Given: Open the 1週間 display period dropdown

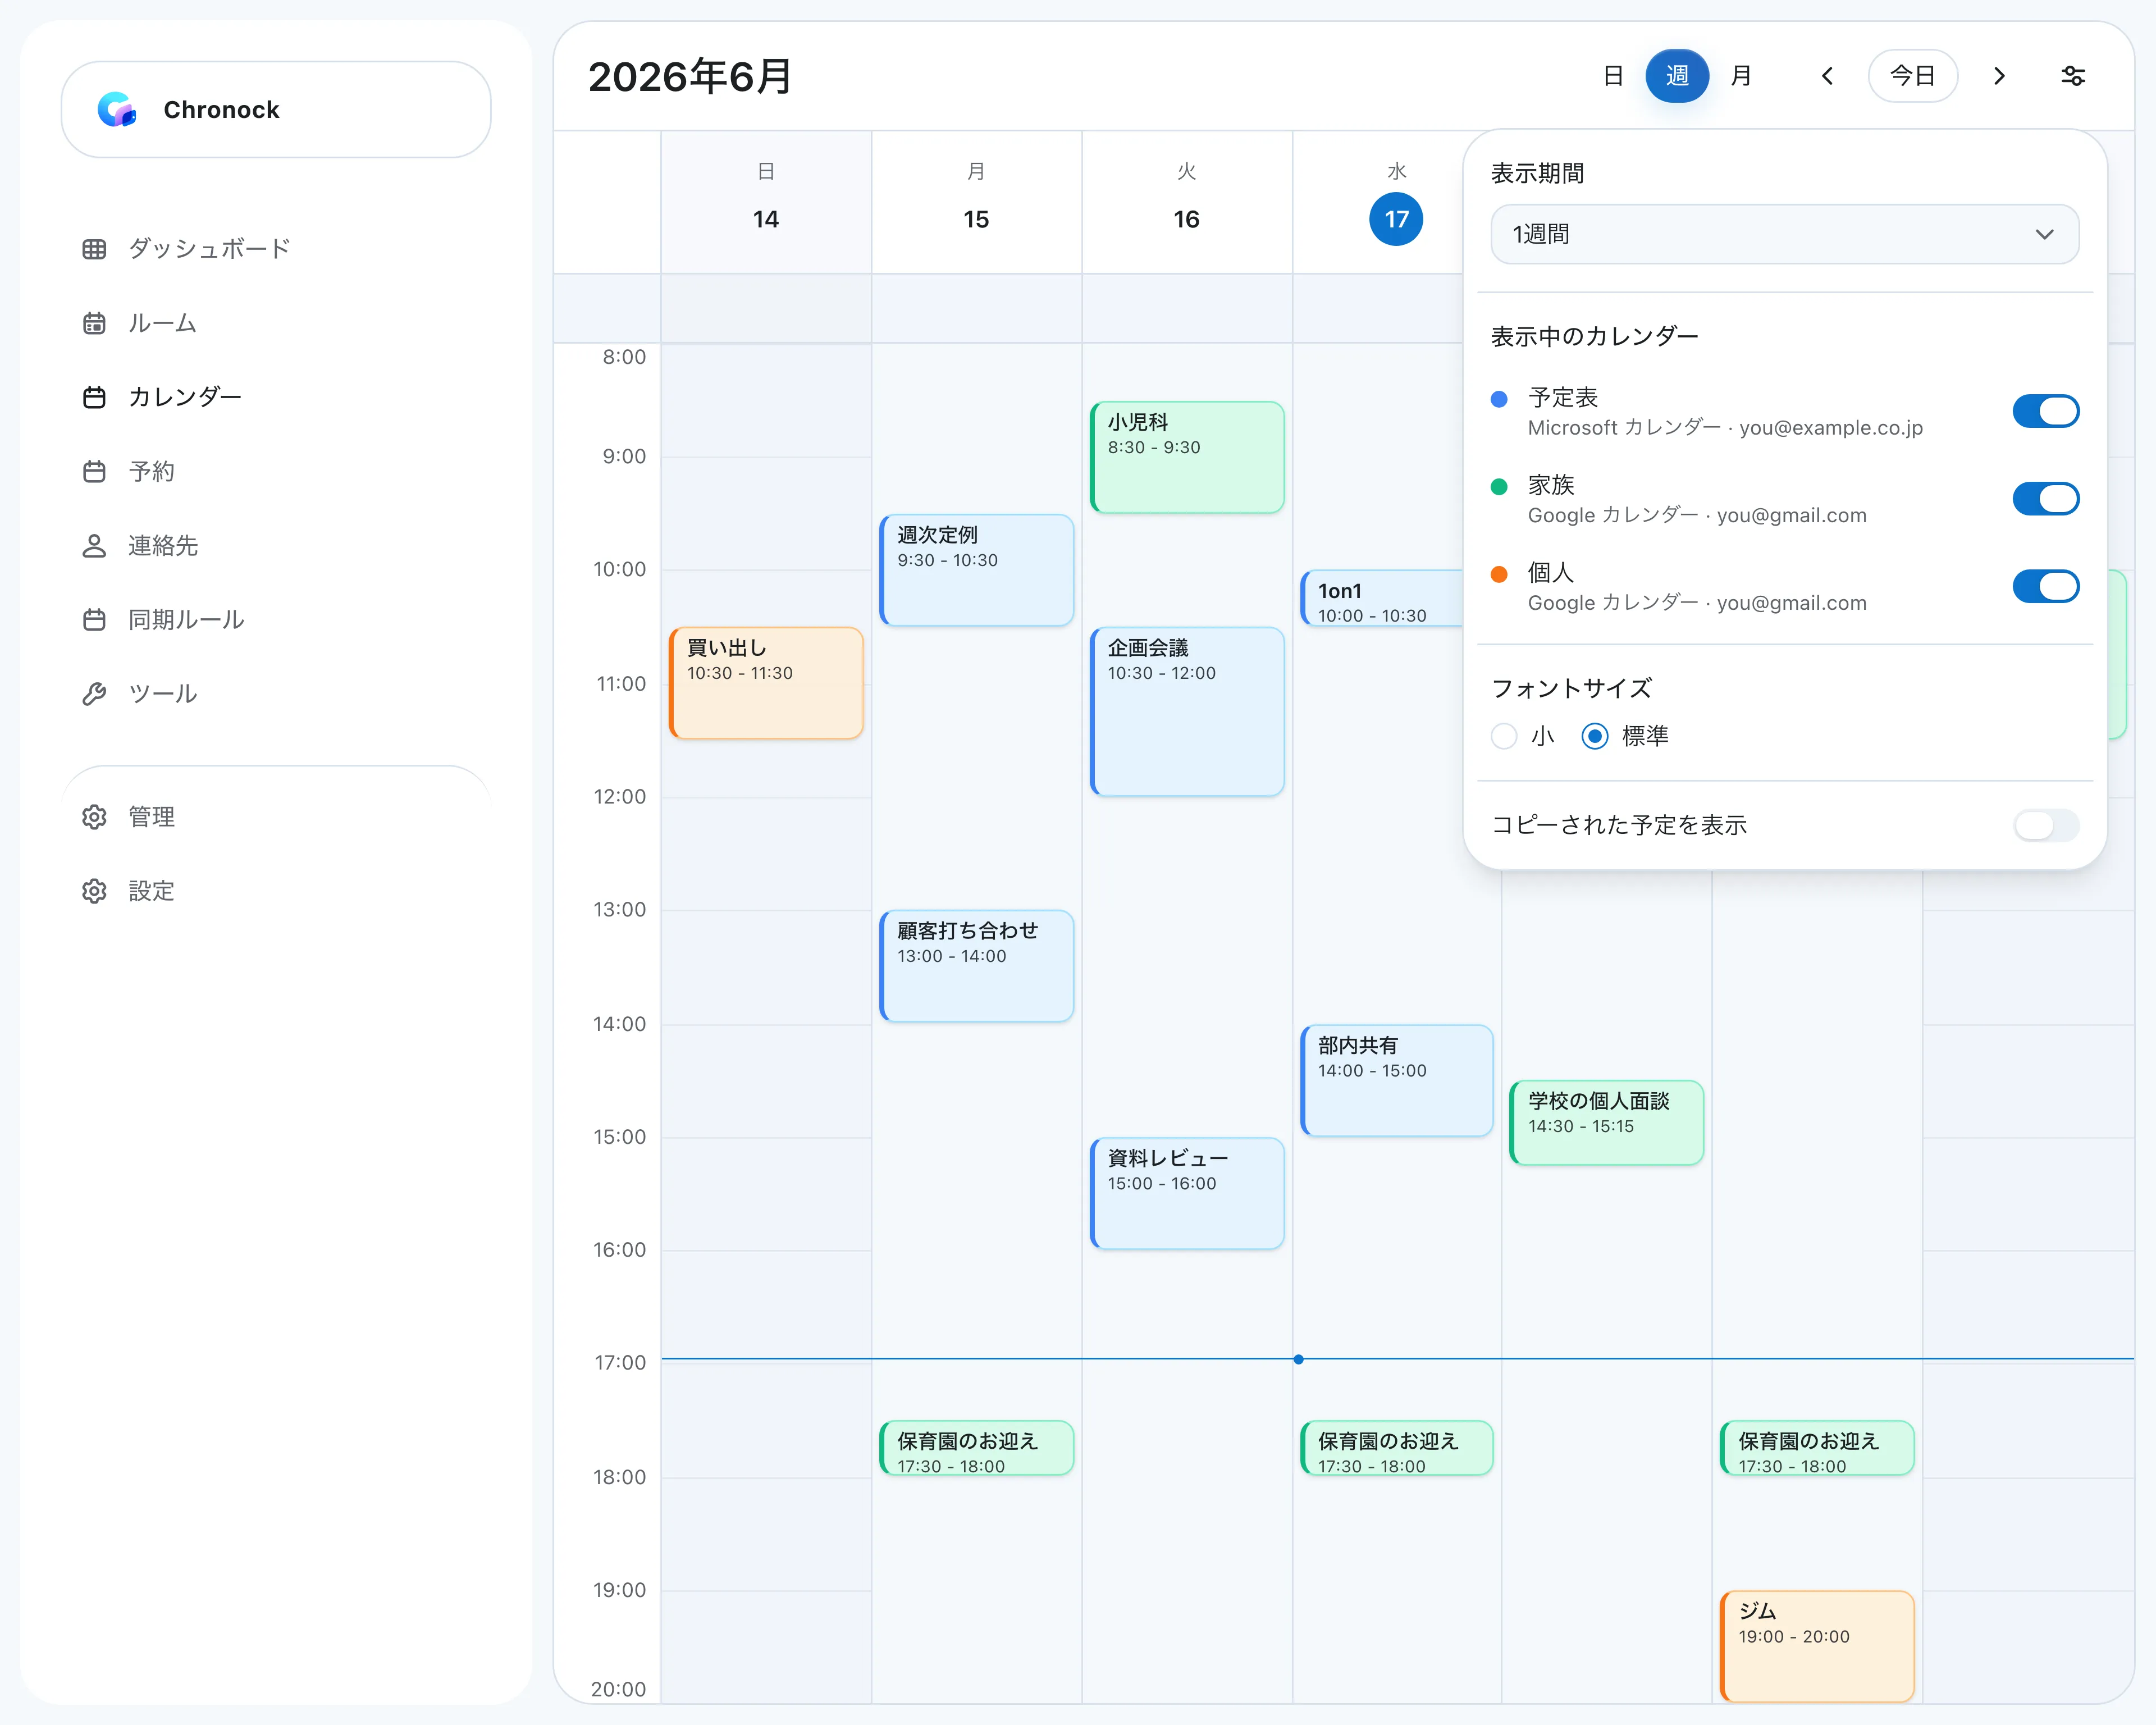Looking at the screenshot, I should [x=1784, y=234].
